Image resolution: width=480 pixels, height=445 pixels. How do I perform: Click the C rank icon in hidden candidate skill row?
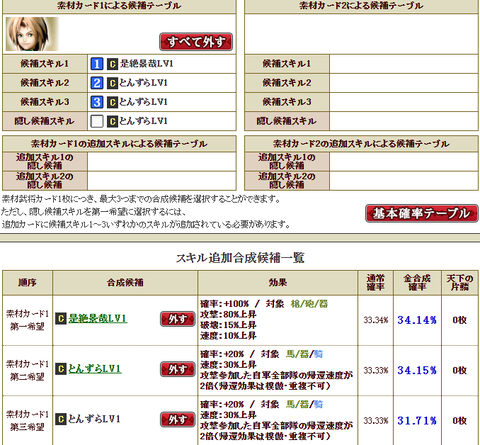tap(112, 121)
